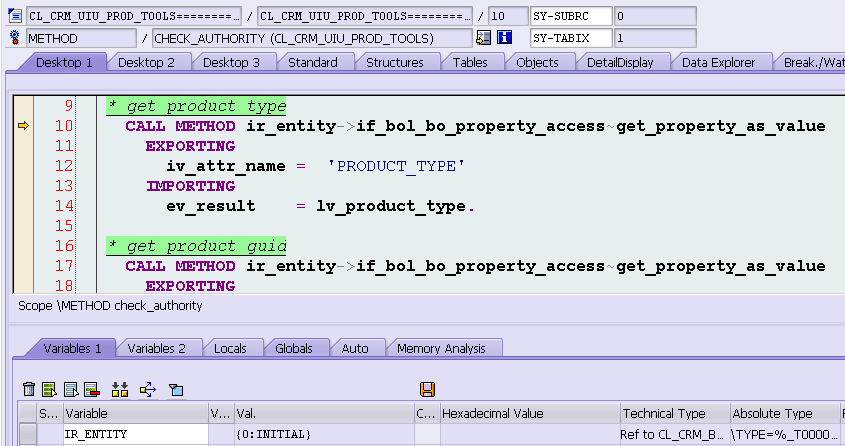The height and width of the screenshot is (446, 845).
Task: Click the second CL_CRM_UIU_PROD_TOOLS include field
Action: point(365,16)
